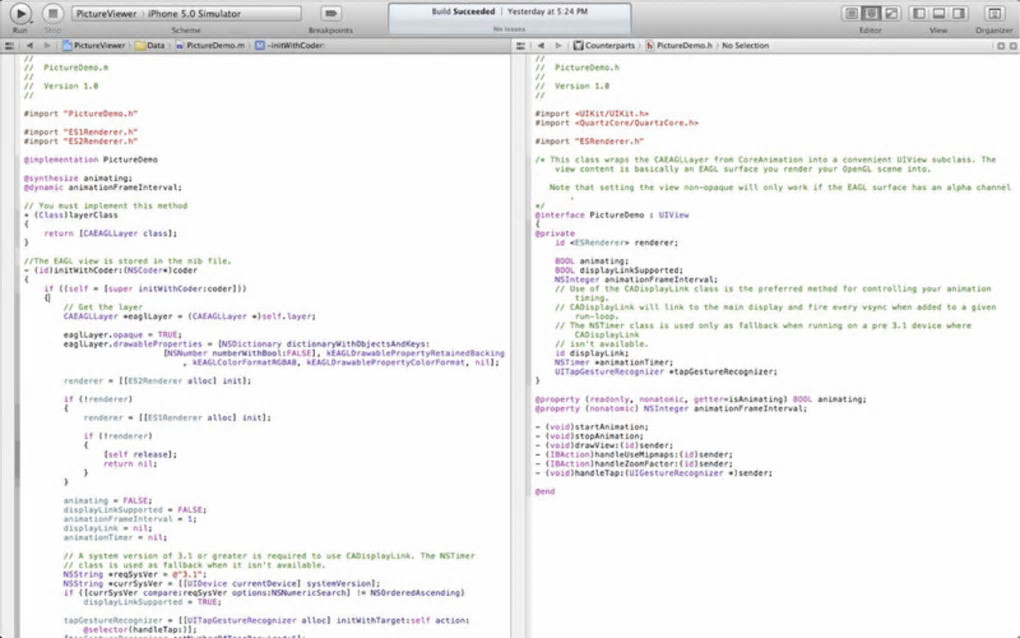Switch to the Standard editor

click(x=851, y=14)
